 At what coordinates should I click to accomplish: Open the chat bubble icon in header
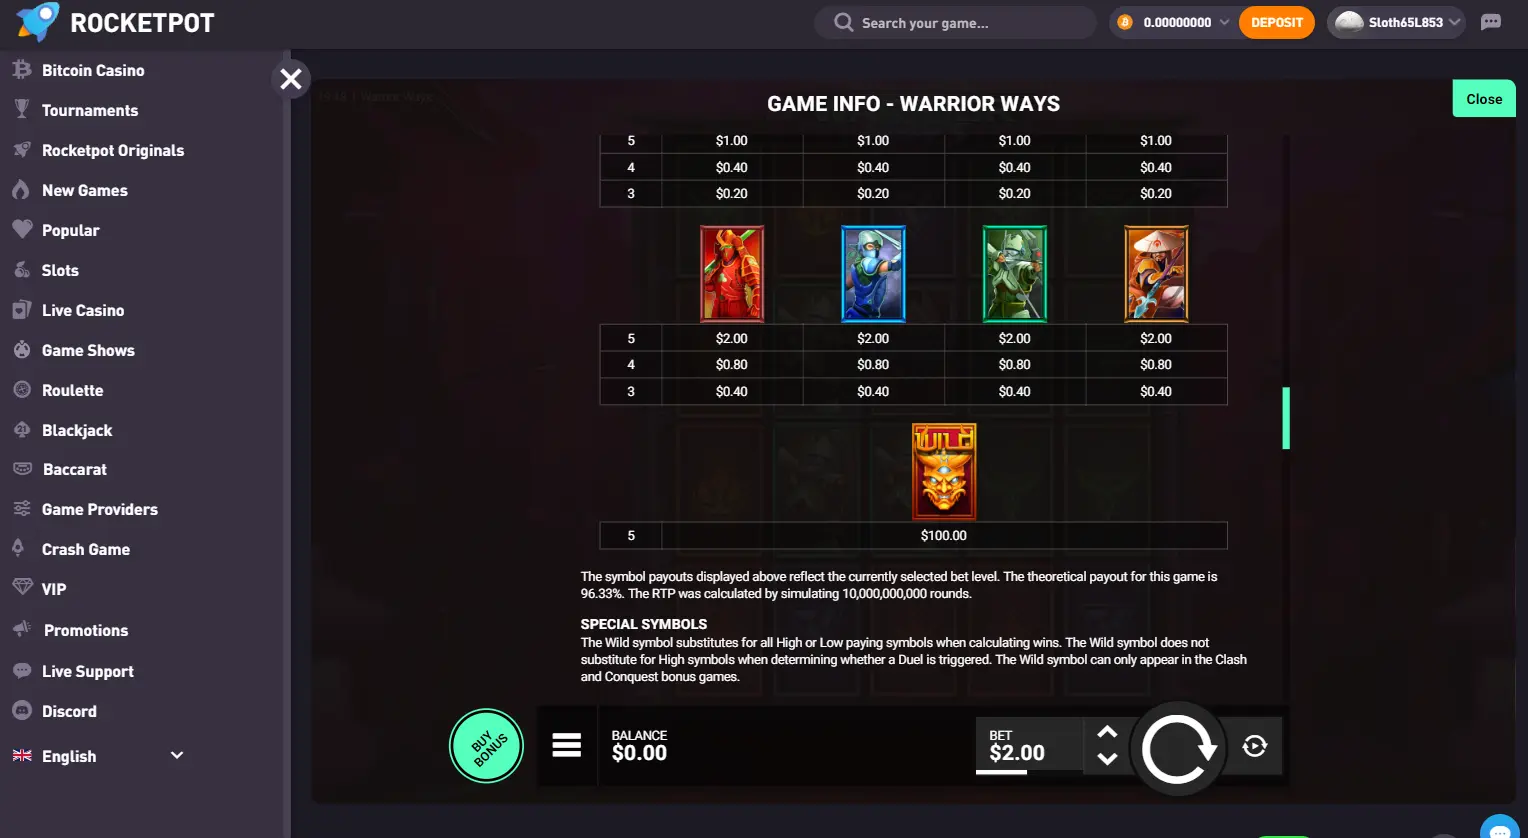(1491, 22)
